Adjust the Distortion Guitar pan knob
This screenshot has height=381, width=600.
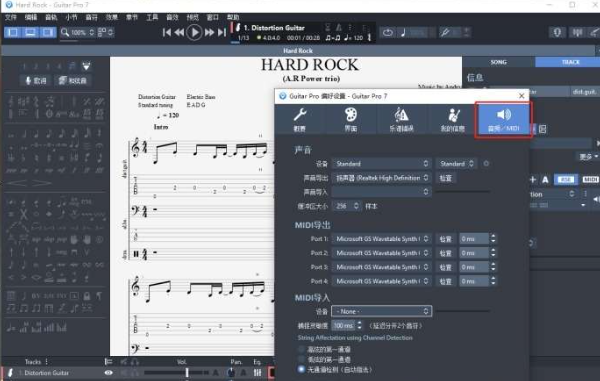231,372
